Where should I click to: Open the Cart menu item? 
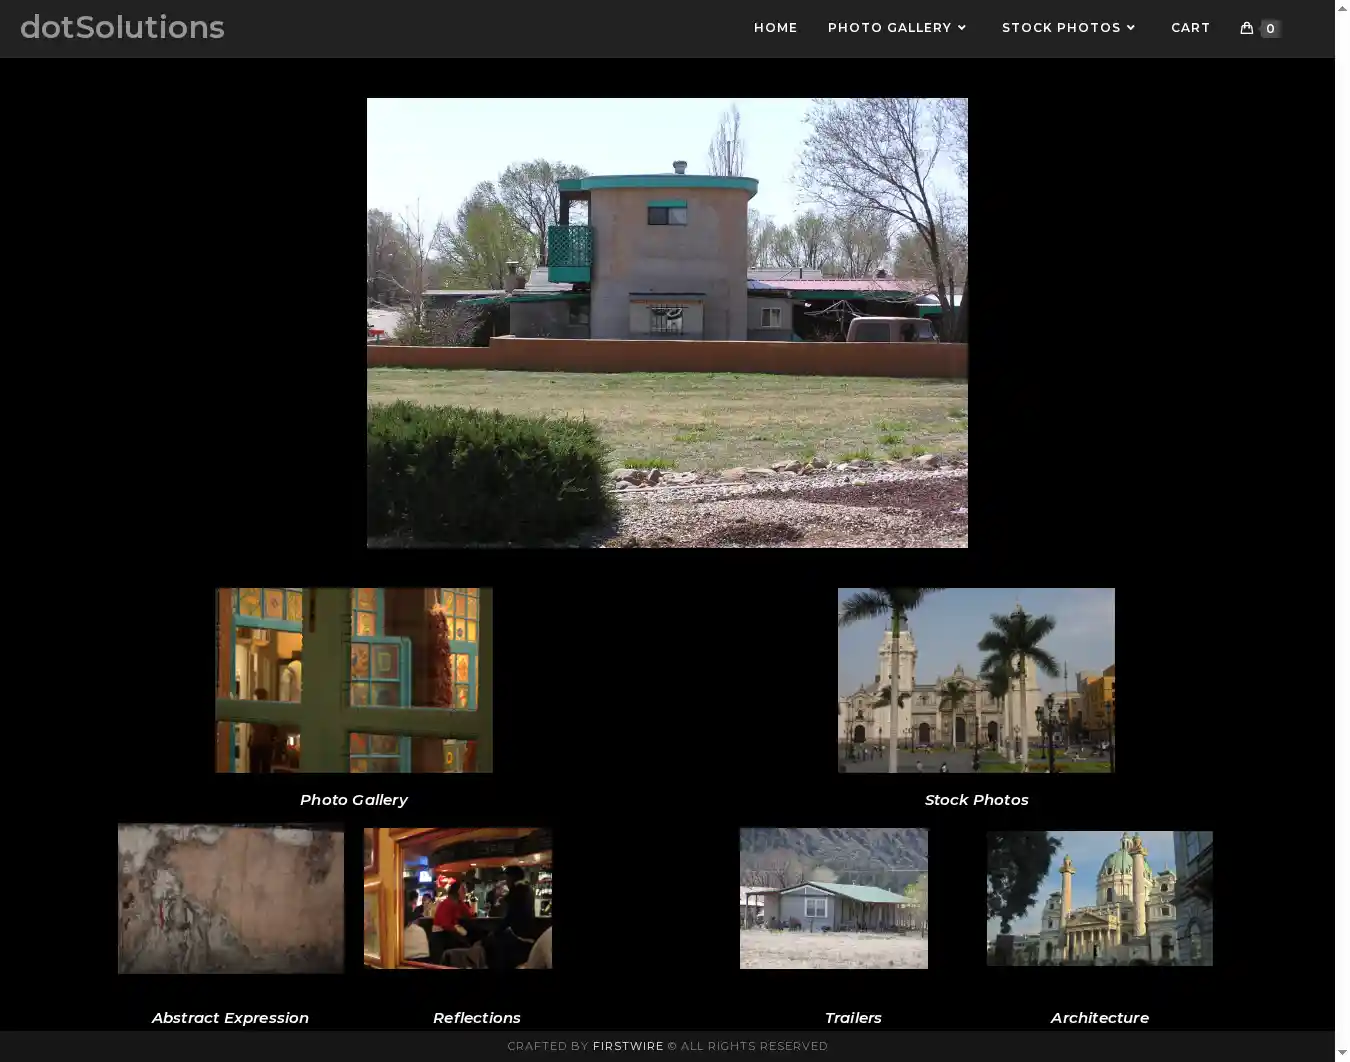[1190, 28]
